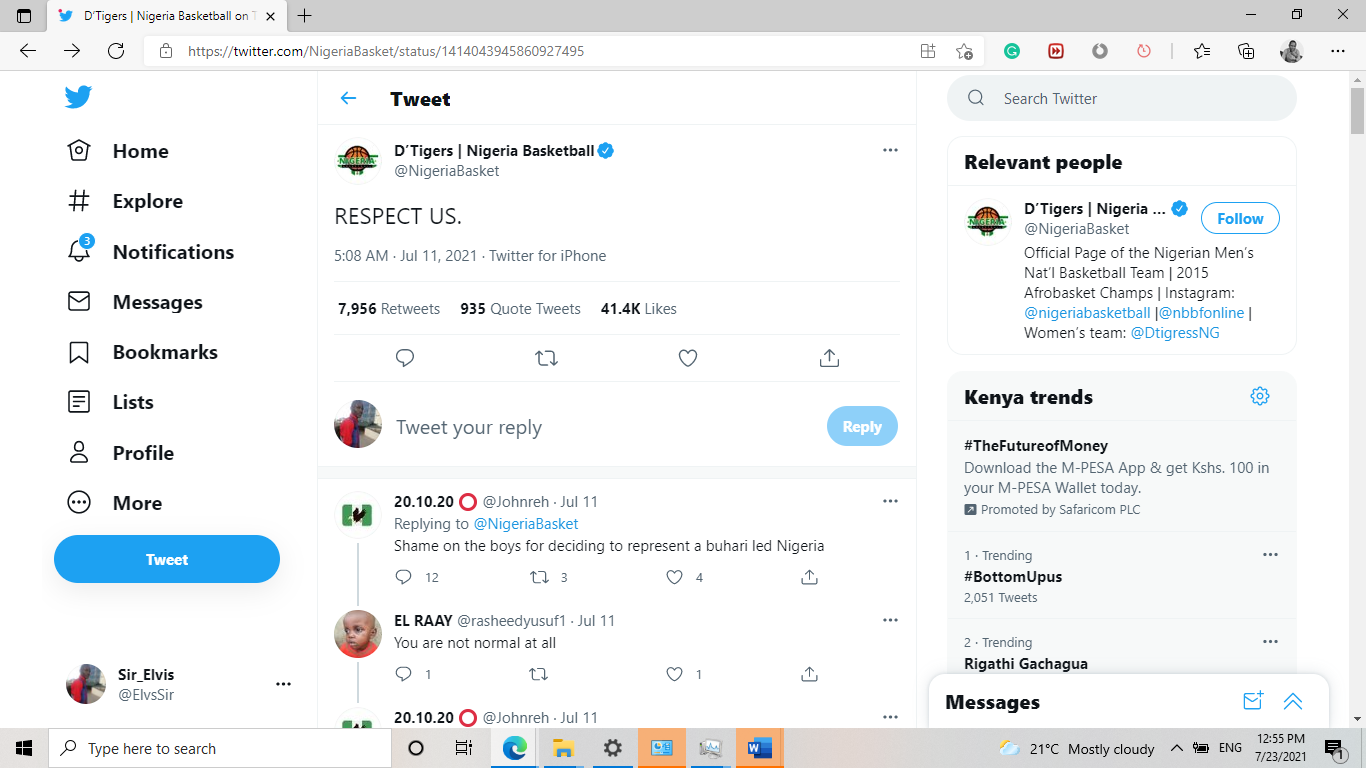Image resolution: width=1366 pixels, height=768 pixels.
Task: Open Windows notification center icon
Action: click(x=1333, y=748)
